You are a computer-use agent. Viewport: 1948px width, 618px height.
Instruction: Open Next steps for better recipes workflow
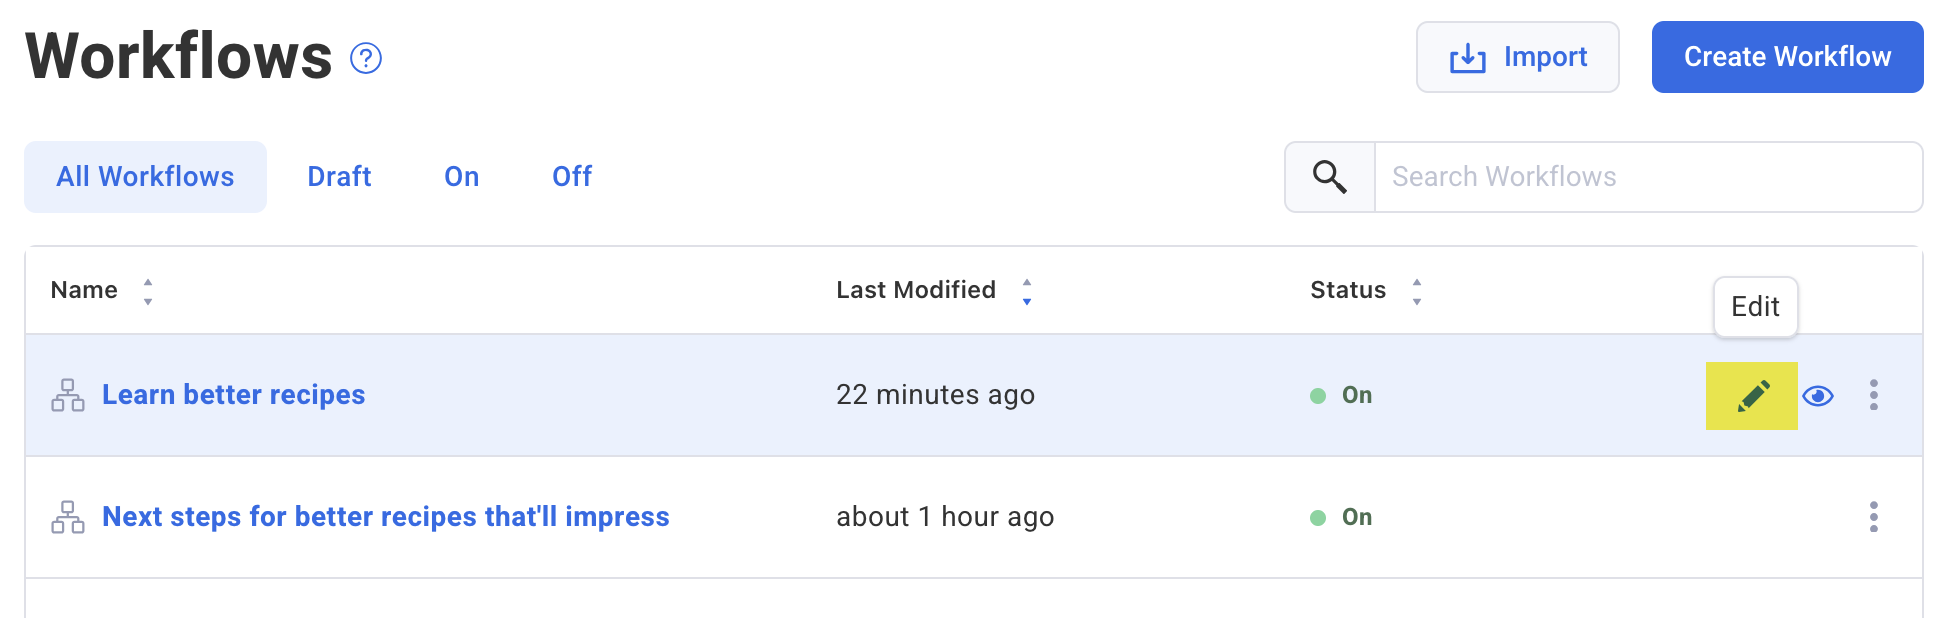(385, 517)
